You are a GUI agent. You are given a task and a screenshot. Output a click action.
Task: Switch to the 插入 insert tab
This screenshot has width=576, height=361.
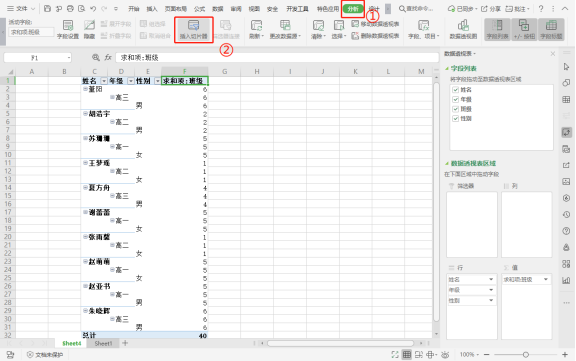click(152, 9)
